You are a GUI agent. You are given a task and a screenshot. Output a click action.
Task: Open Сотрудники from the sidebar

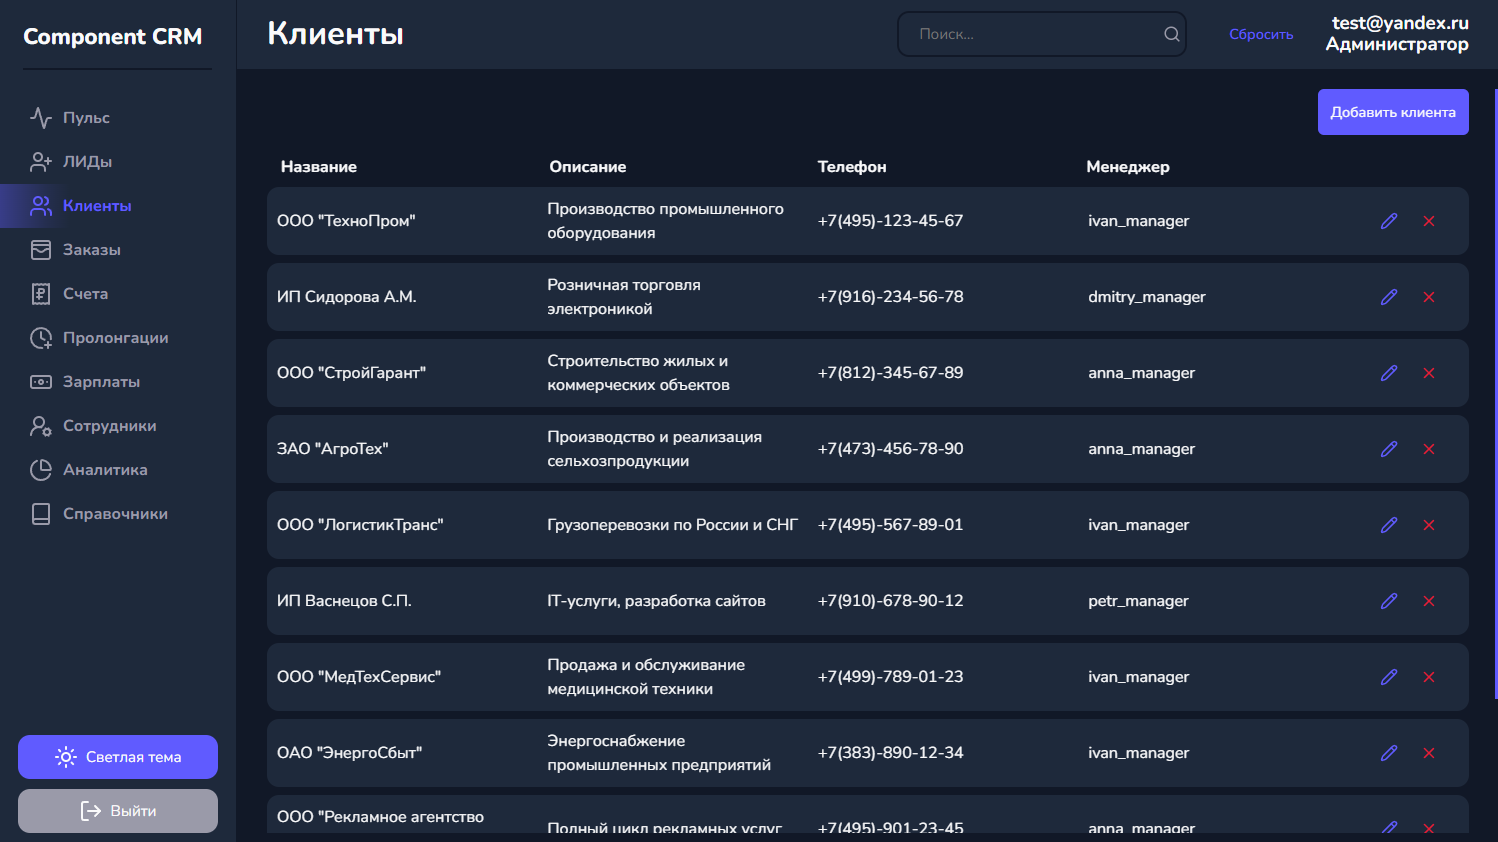click(x=109, y=426)
